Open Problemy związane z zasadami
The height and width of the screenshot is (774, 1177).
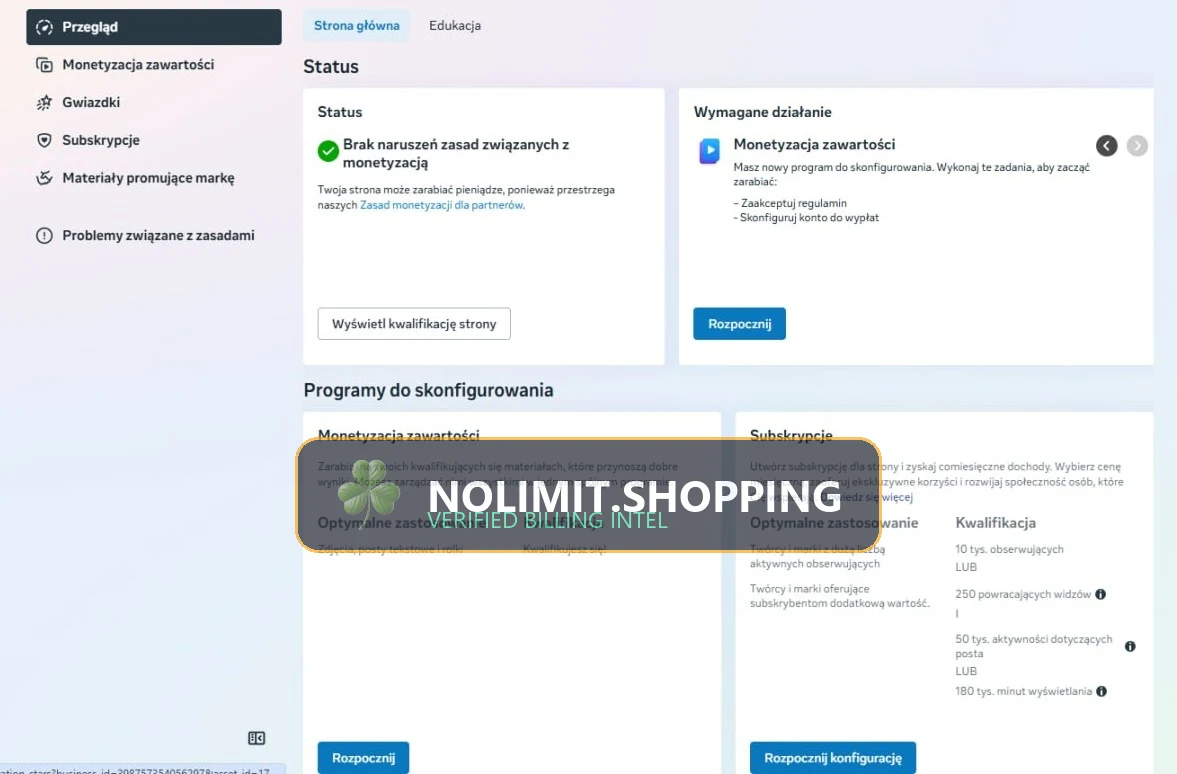(x=158, y=235)
